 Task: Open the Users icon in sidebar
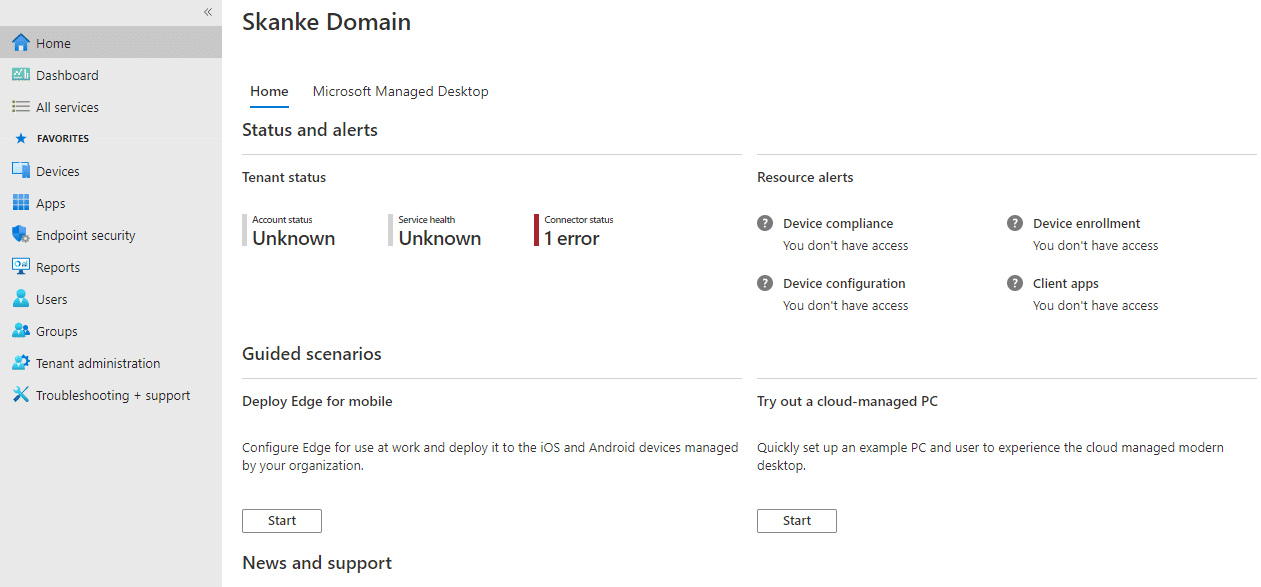[x=20, y=299]
